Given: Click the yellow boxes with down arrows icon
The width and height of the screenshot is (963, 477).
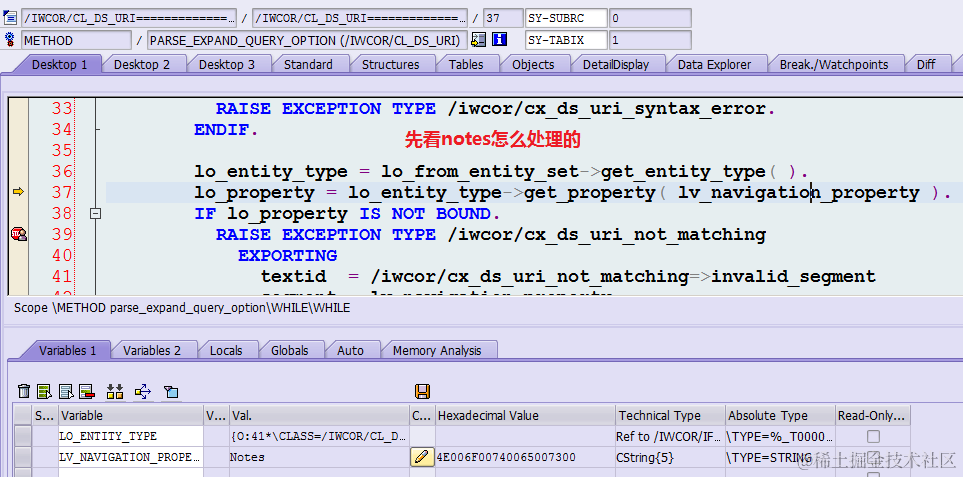Looking at the screenshot, I should (115, 391).
